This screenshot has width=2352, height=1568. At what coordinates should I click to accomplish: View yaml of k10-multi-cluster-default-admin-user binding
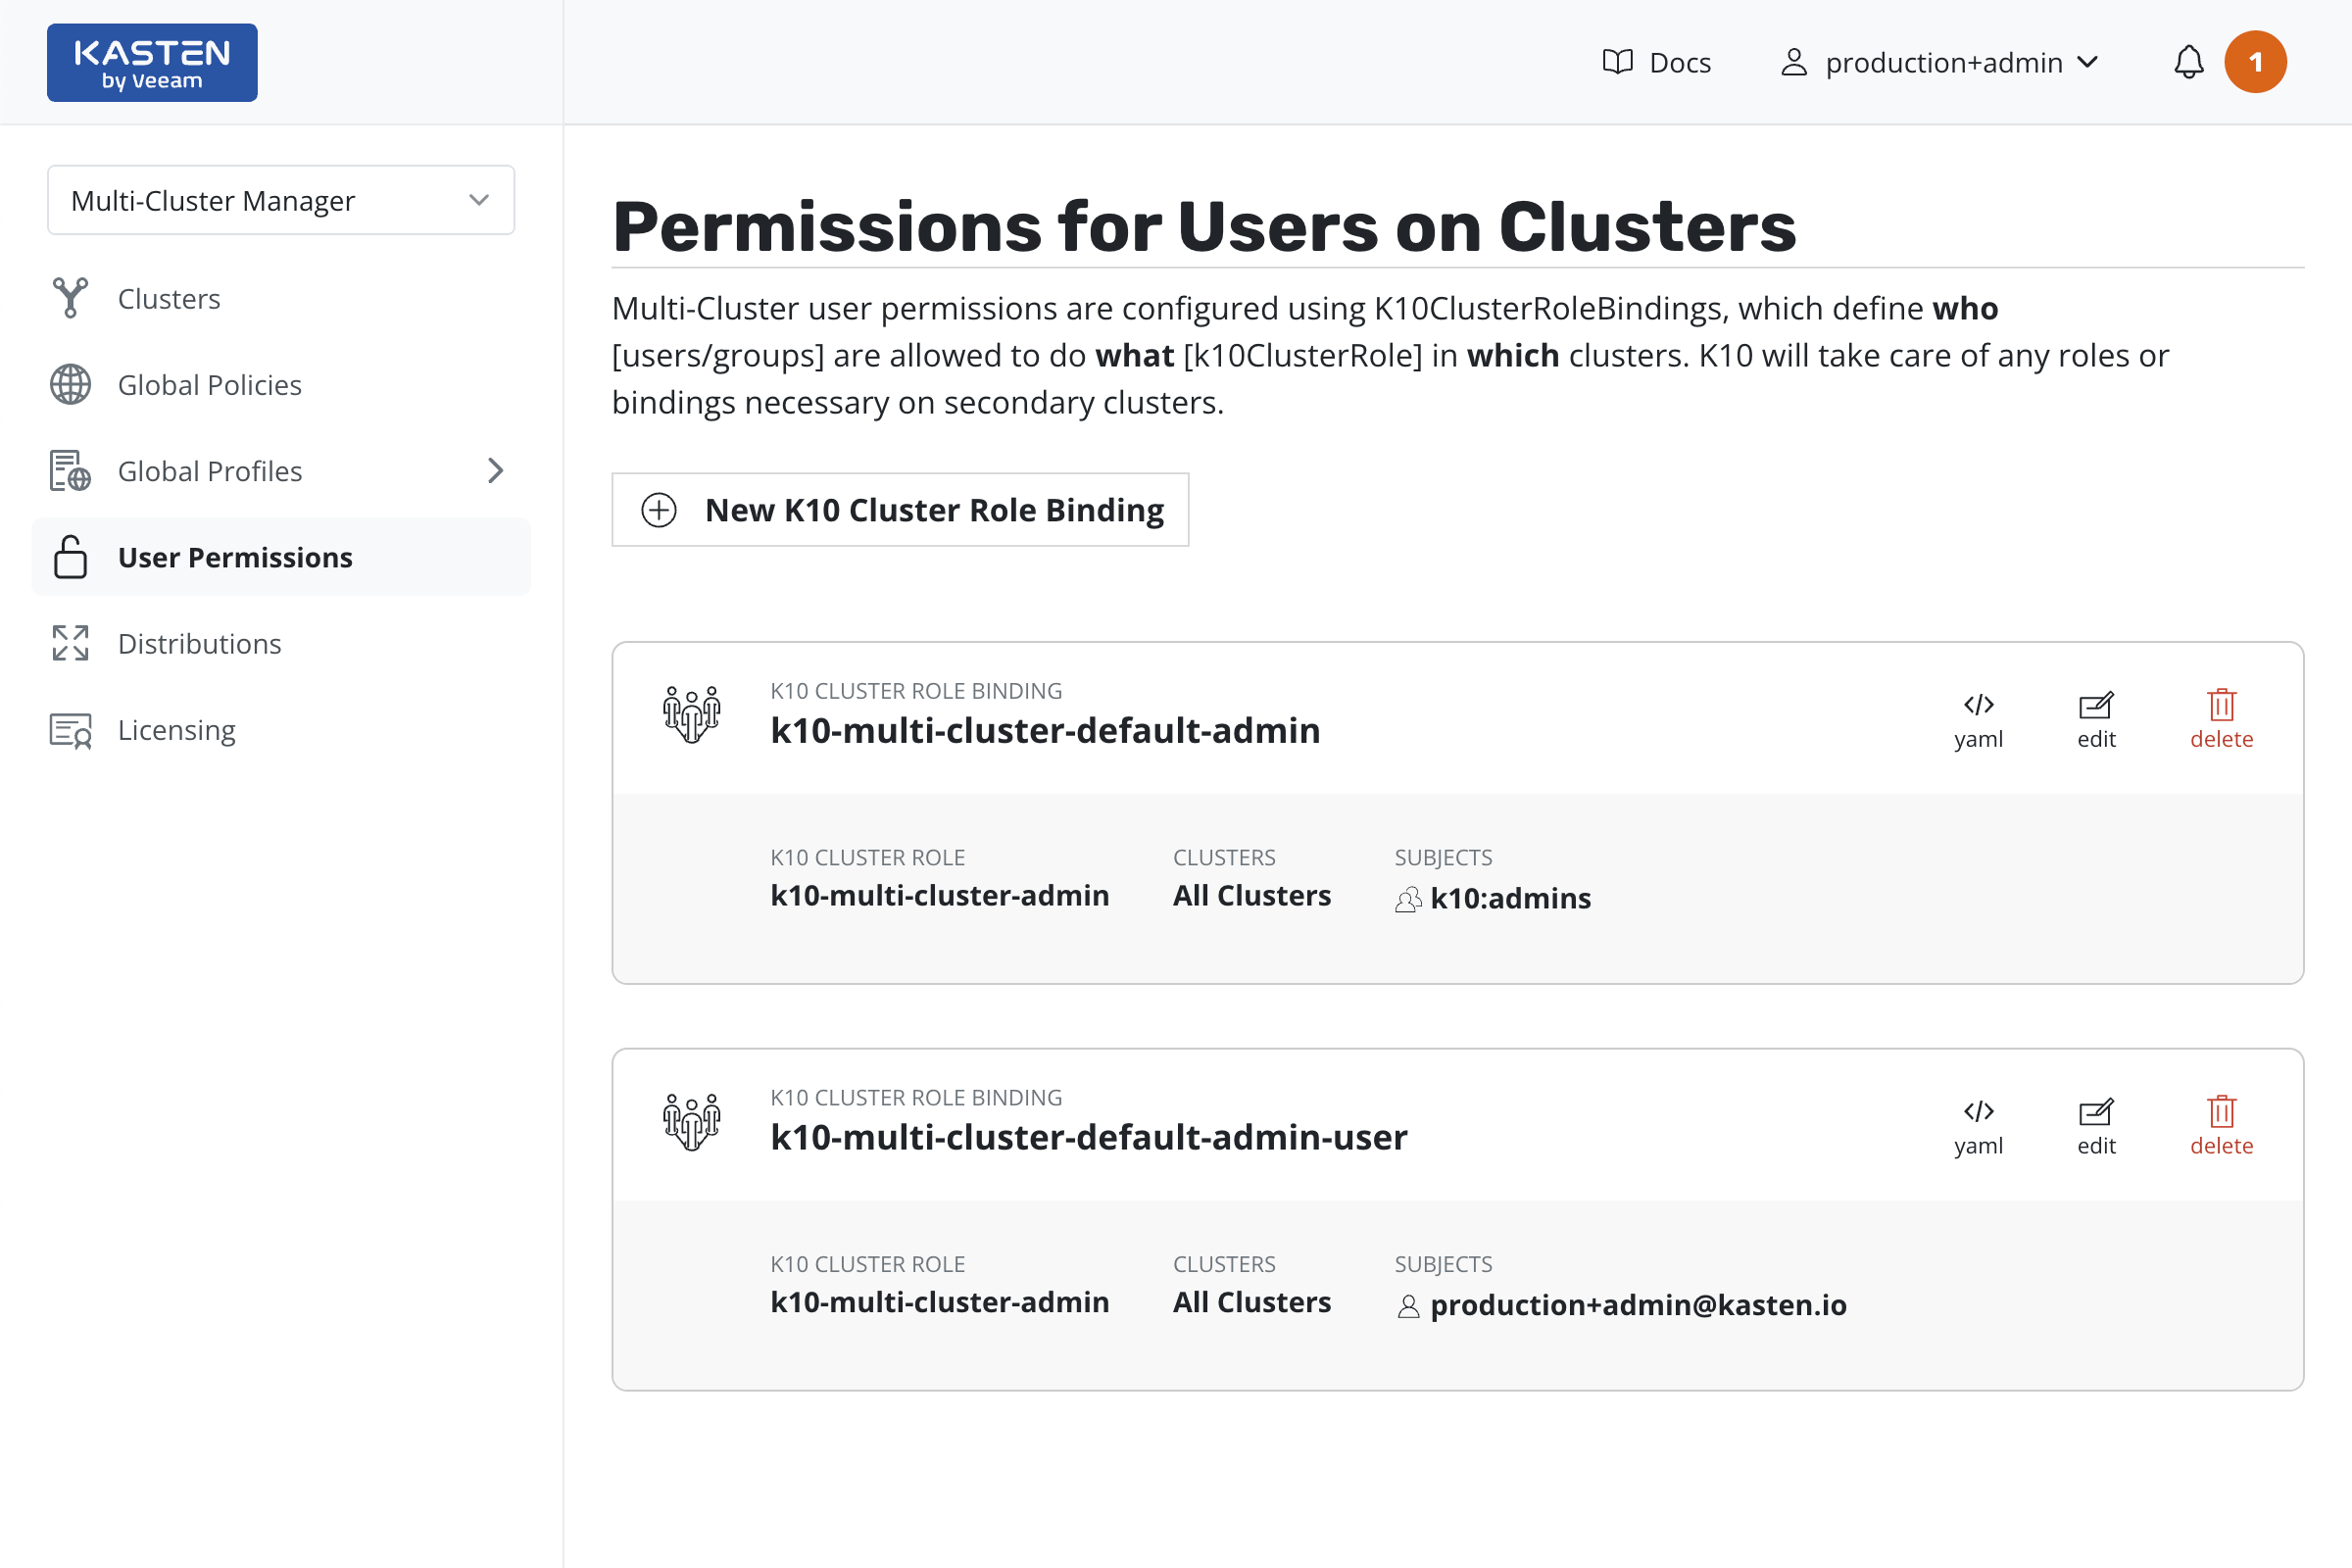(x=1978, y=1126)
